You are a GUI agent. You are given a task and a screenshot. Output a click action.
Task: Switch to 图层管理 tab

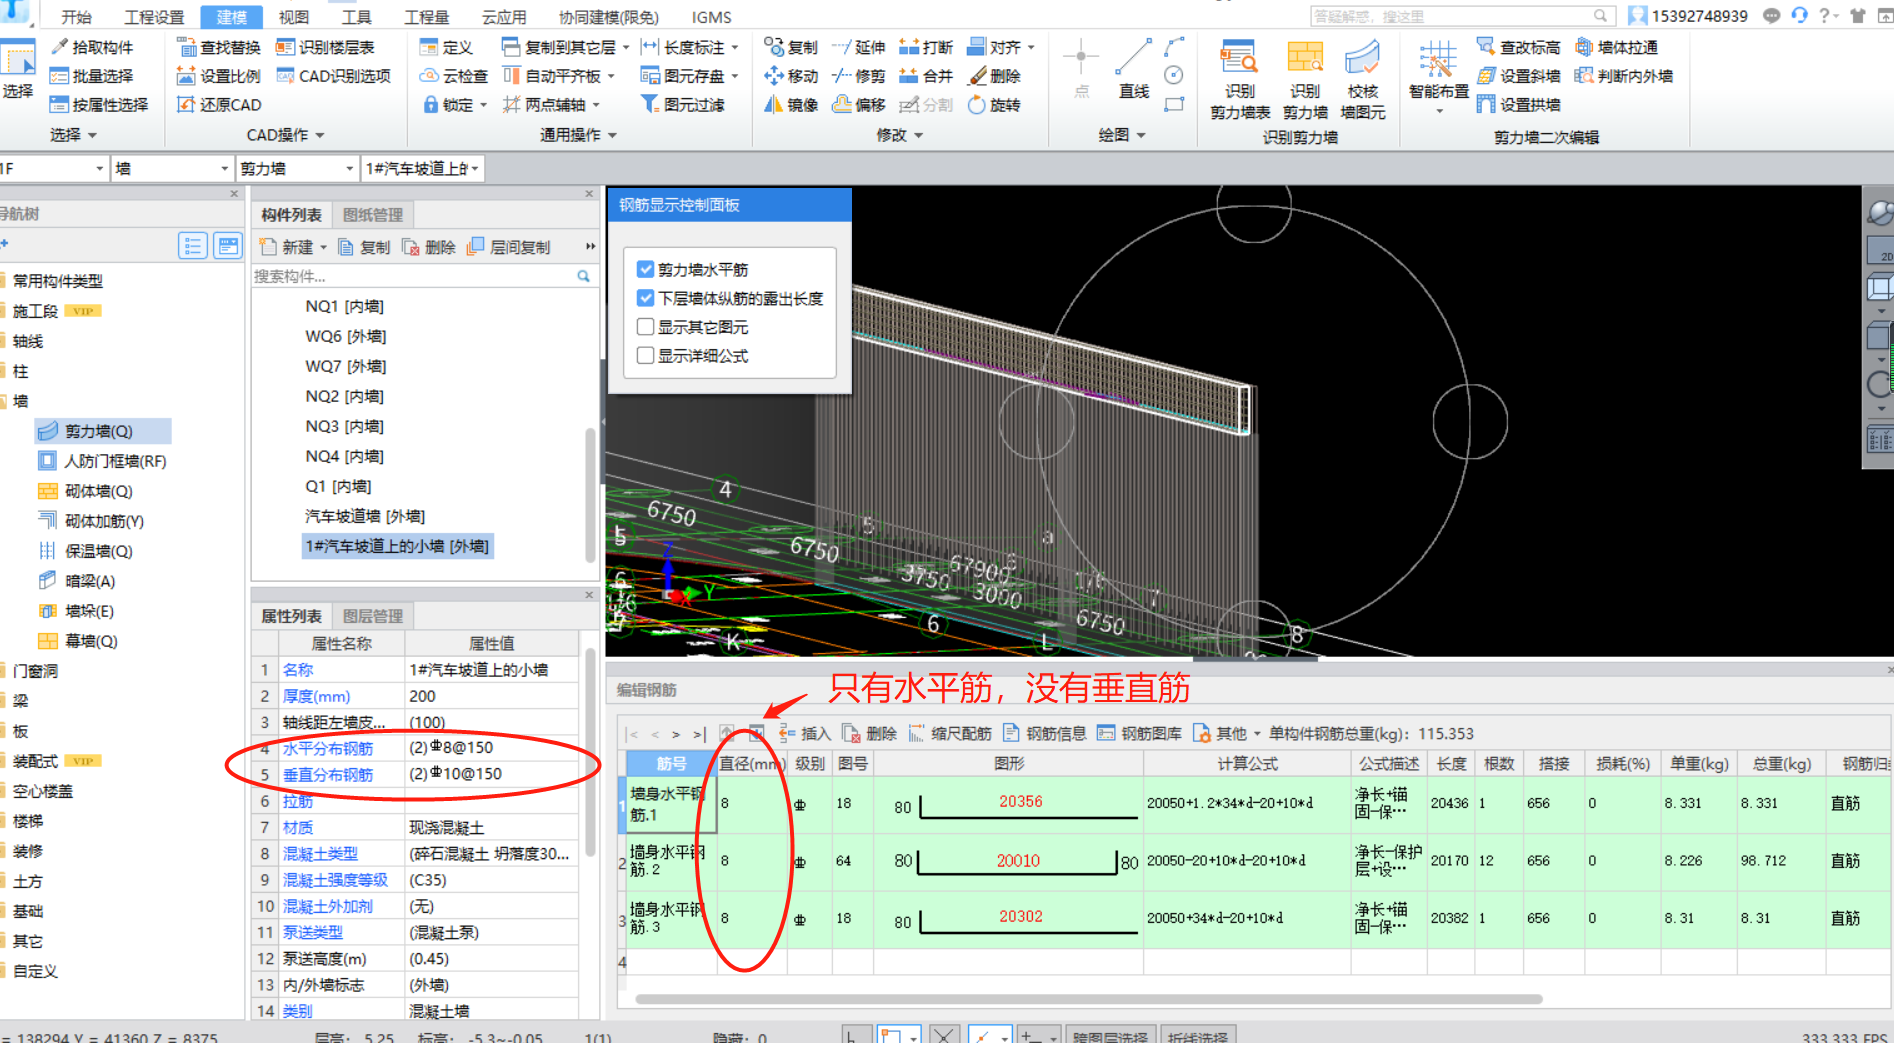click(373, 616)
